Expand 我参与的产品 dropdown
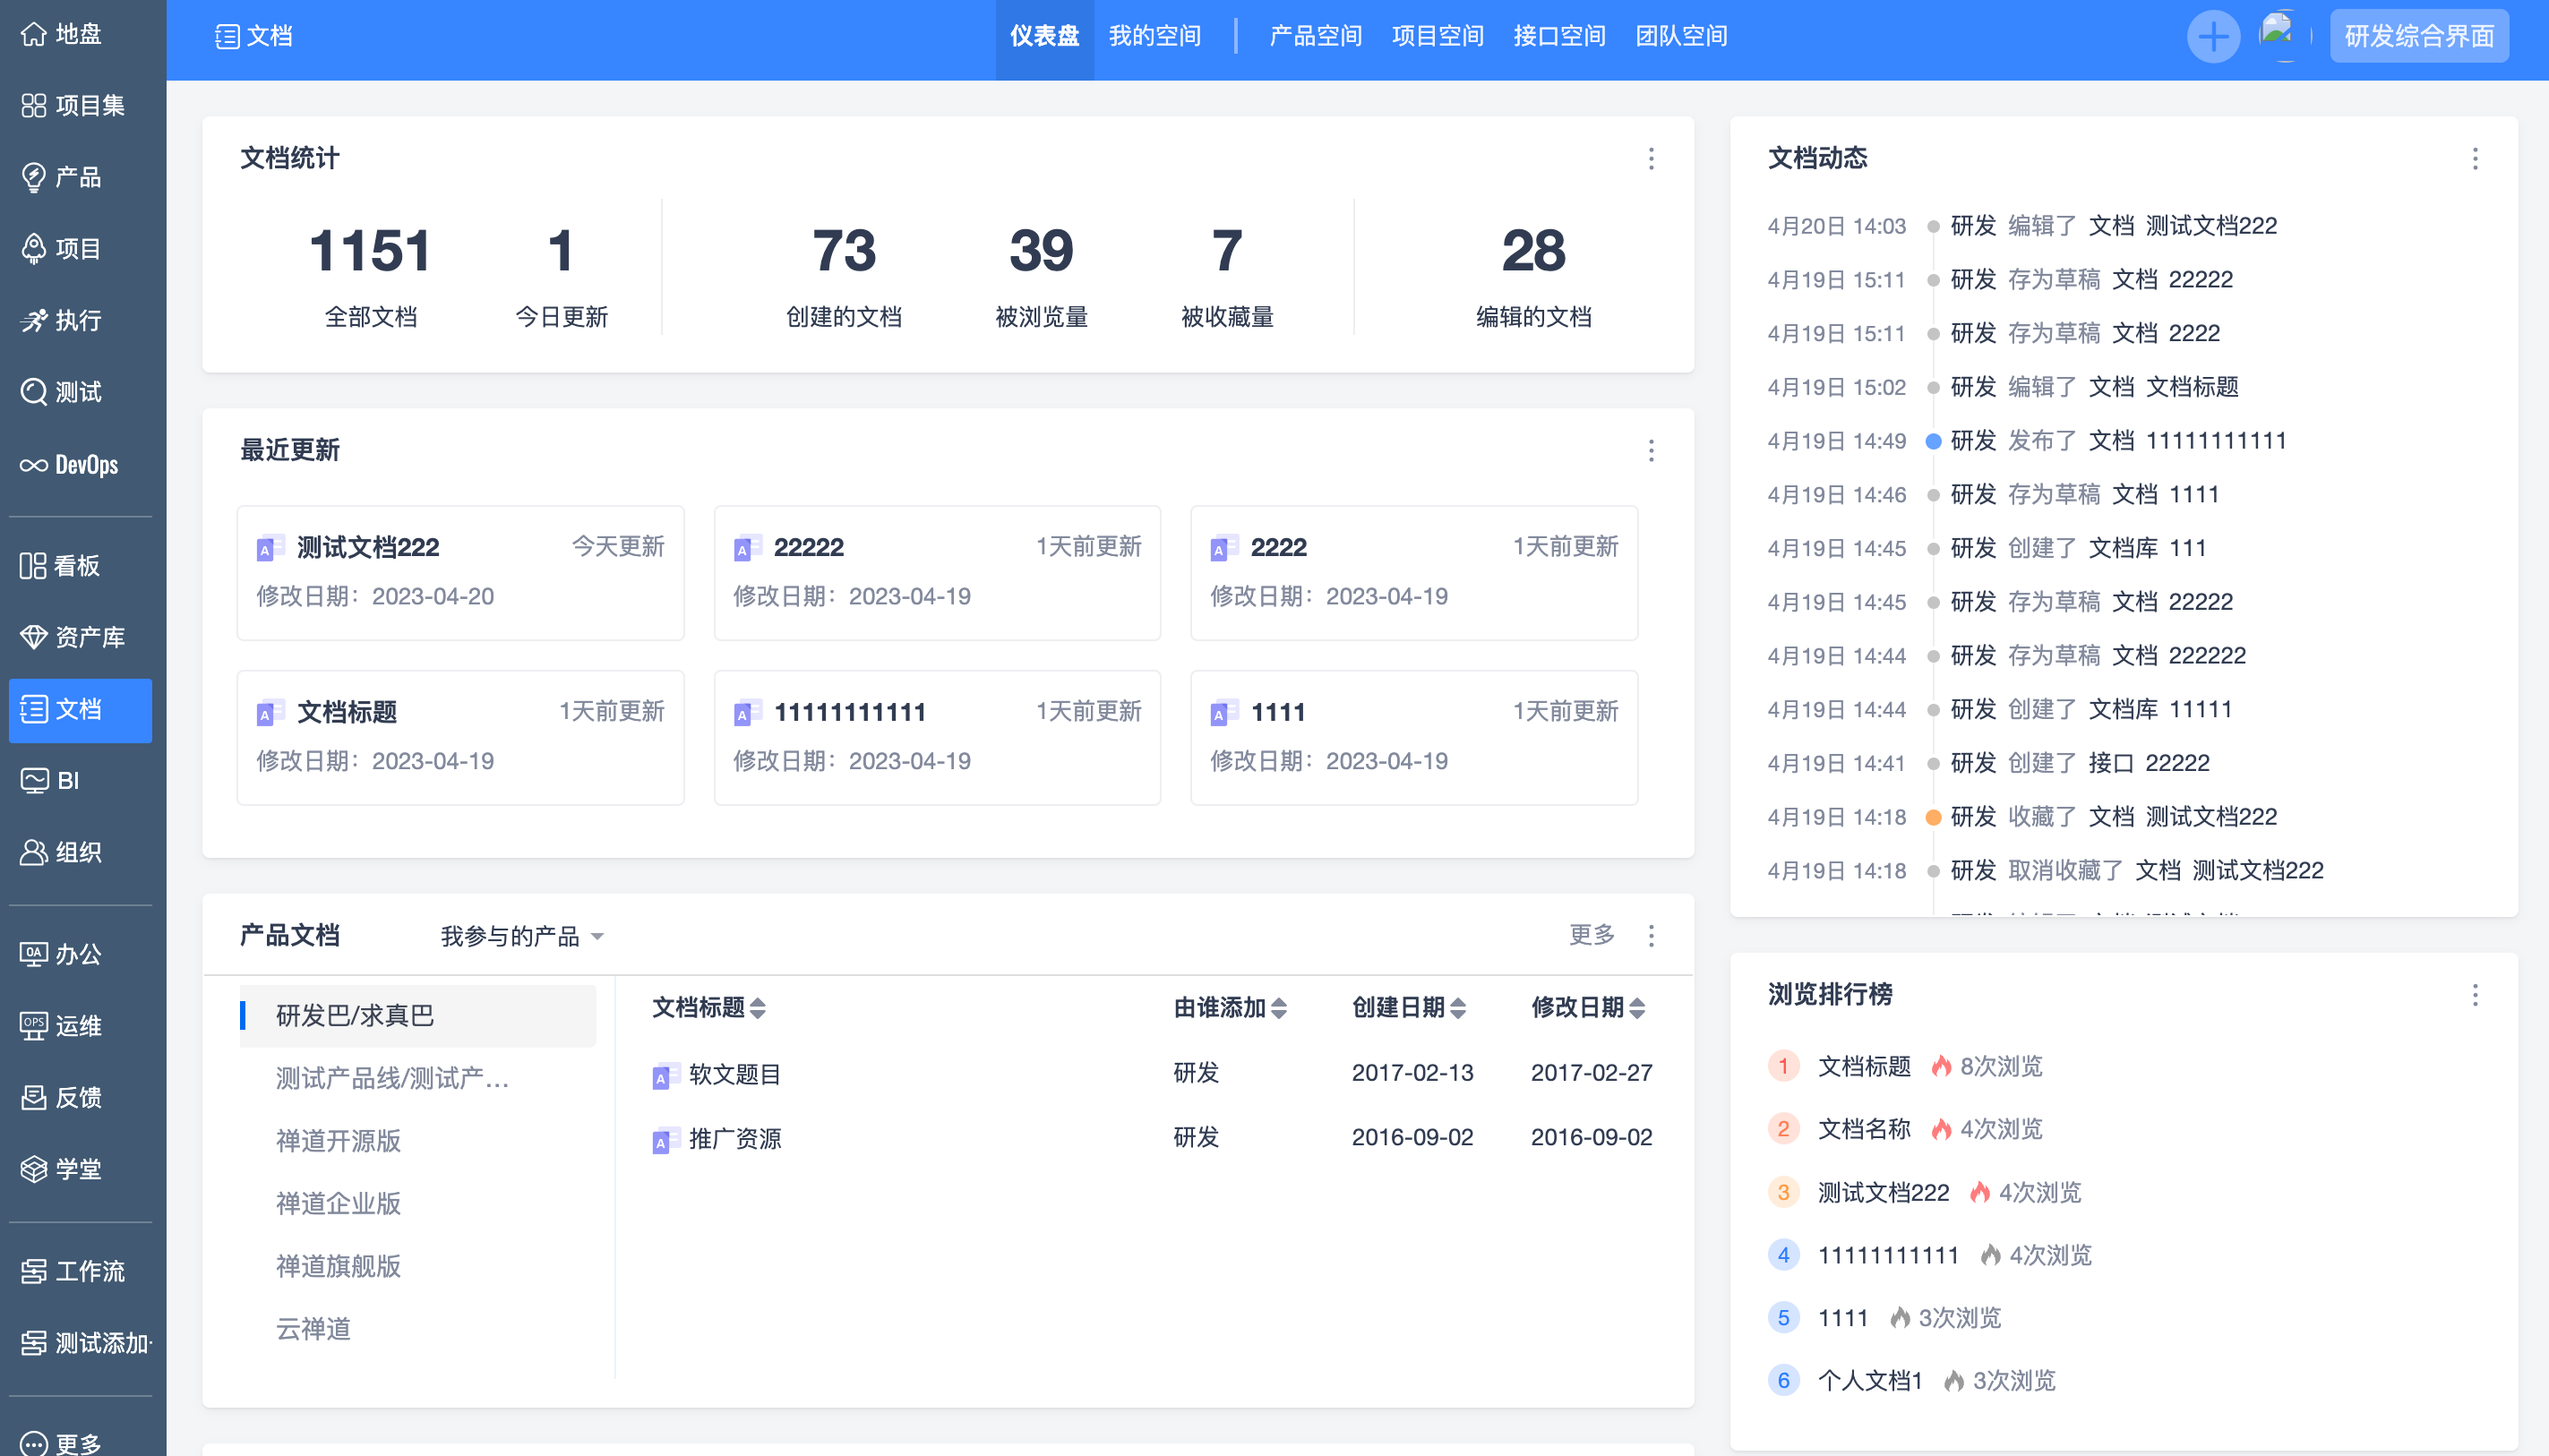2549x1456 pixels. (x=522, y=936)
